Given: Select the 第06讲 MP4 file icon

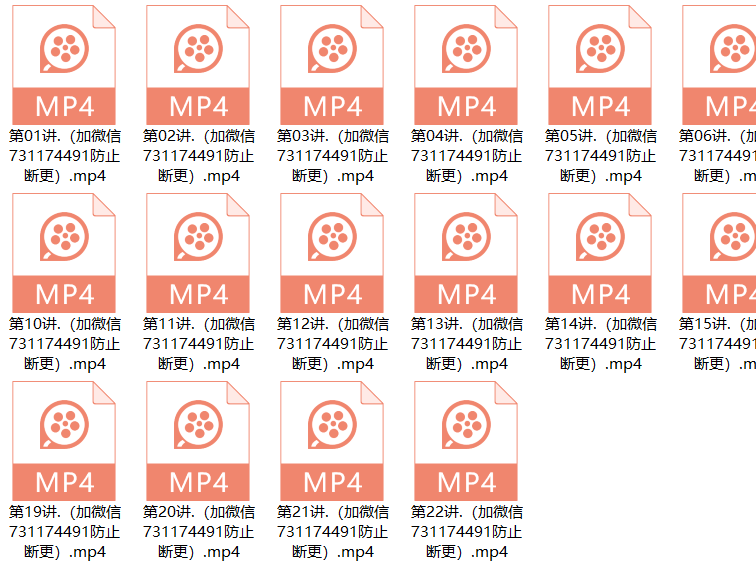Looking at the screenshot, I should tap(719, 65).
